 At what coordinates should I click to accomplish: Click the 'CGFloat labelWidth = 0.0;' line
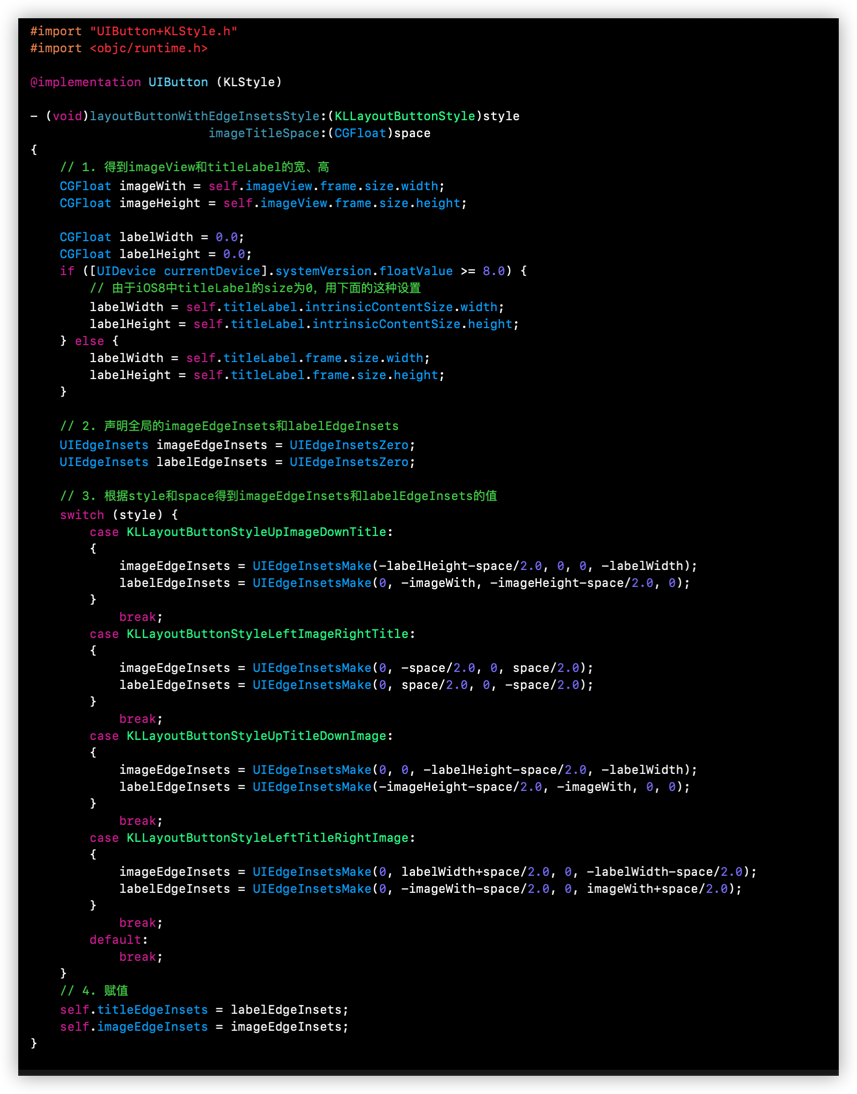coord(152,237)
